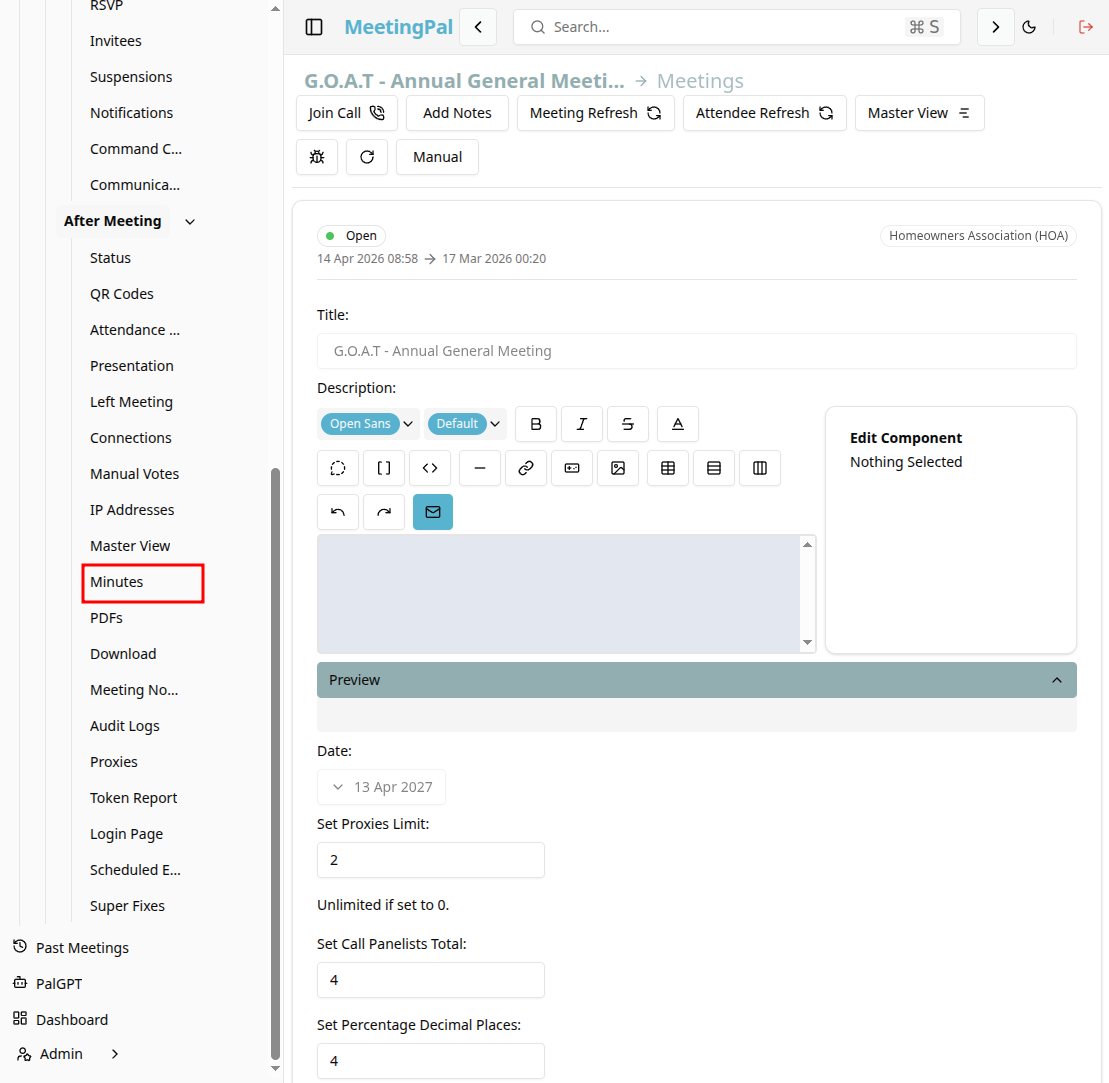Image resolution: width=1109 pixels, height=1083 pixels.
Task: Click the Search input field
Action: [x=737, y=27]
